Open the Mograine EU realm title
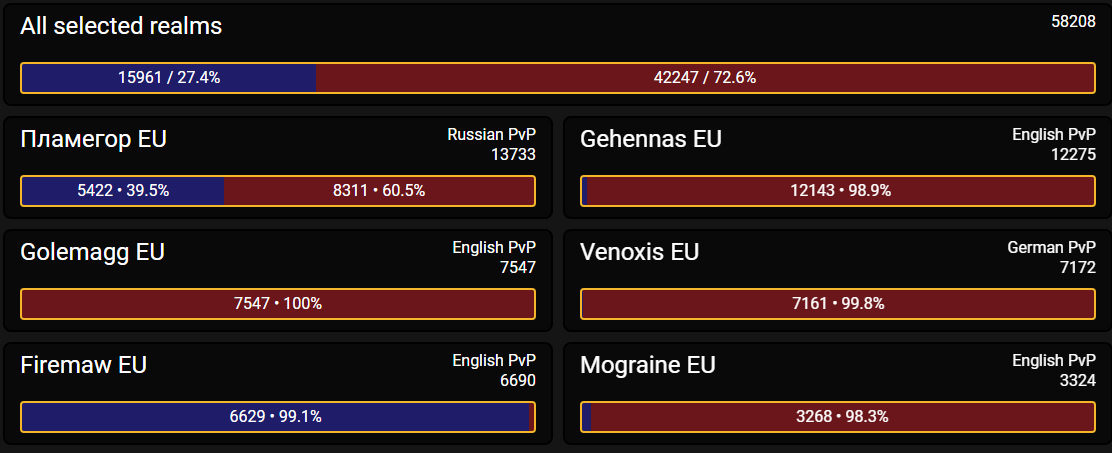 (647, 365)
